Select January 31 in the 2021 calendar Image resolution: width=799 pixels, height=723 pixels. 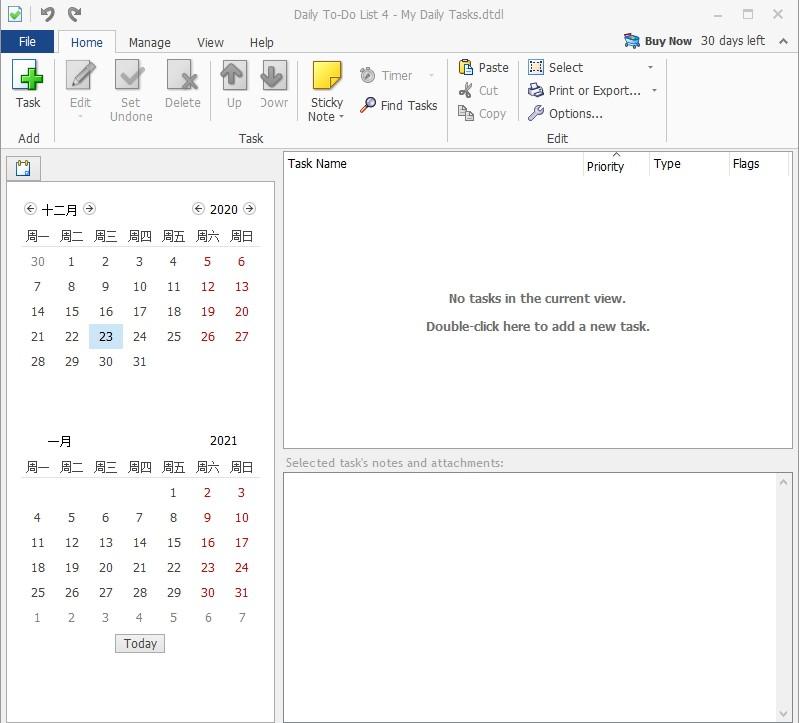tap(242, 593)
